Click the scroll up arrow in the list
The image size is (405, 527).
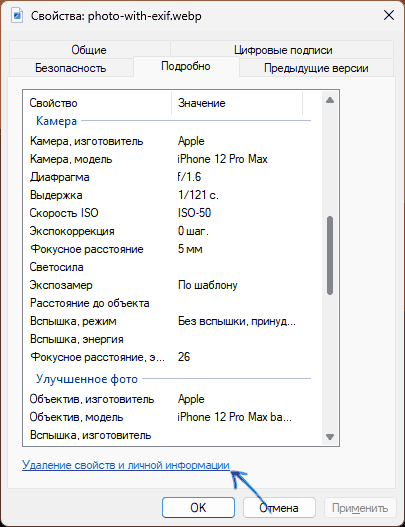pos(330,100)
